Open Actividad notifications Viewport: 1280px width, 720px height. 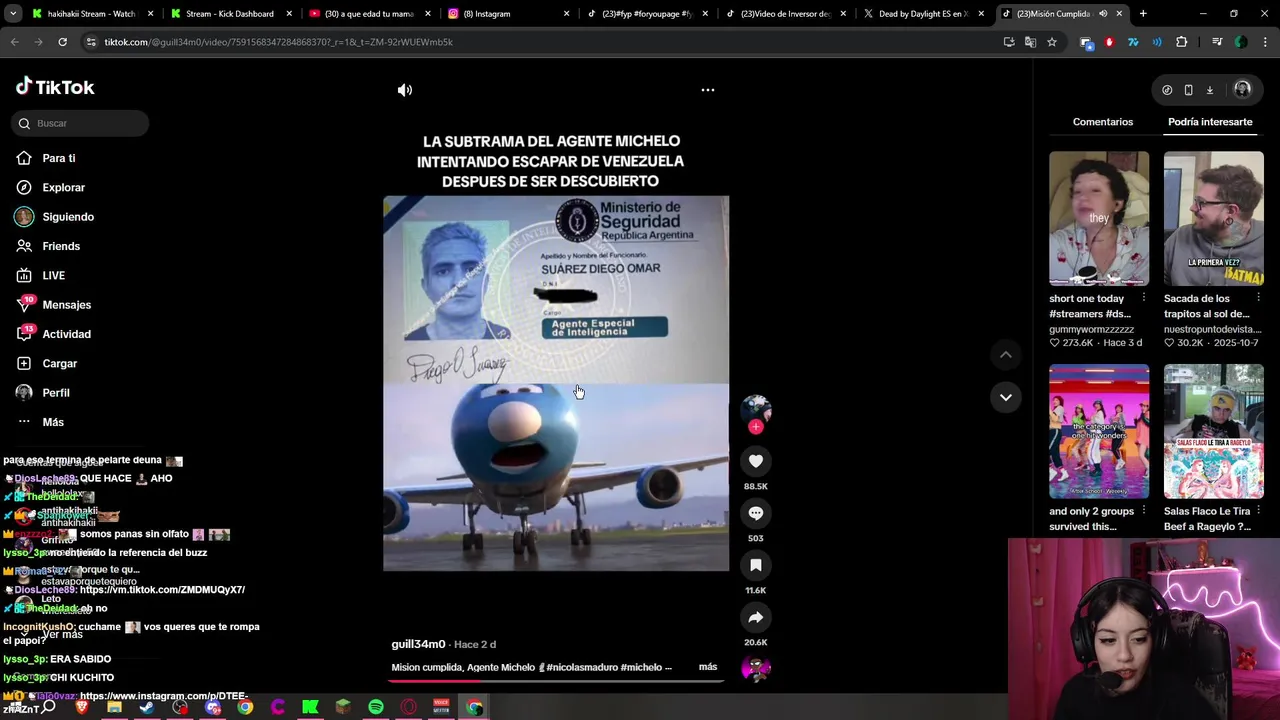(66, 334)
